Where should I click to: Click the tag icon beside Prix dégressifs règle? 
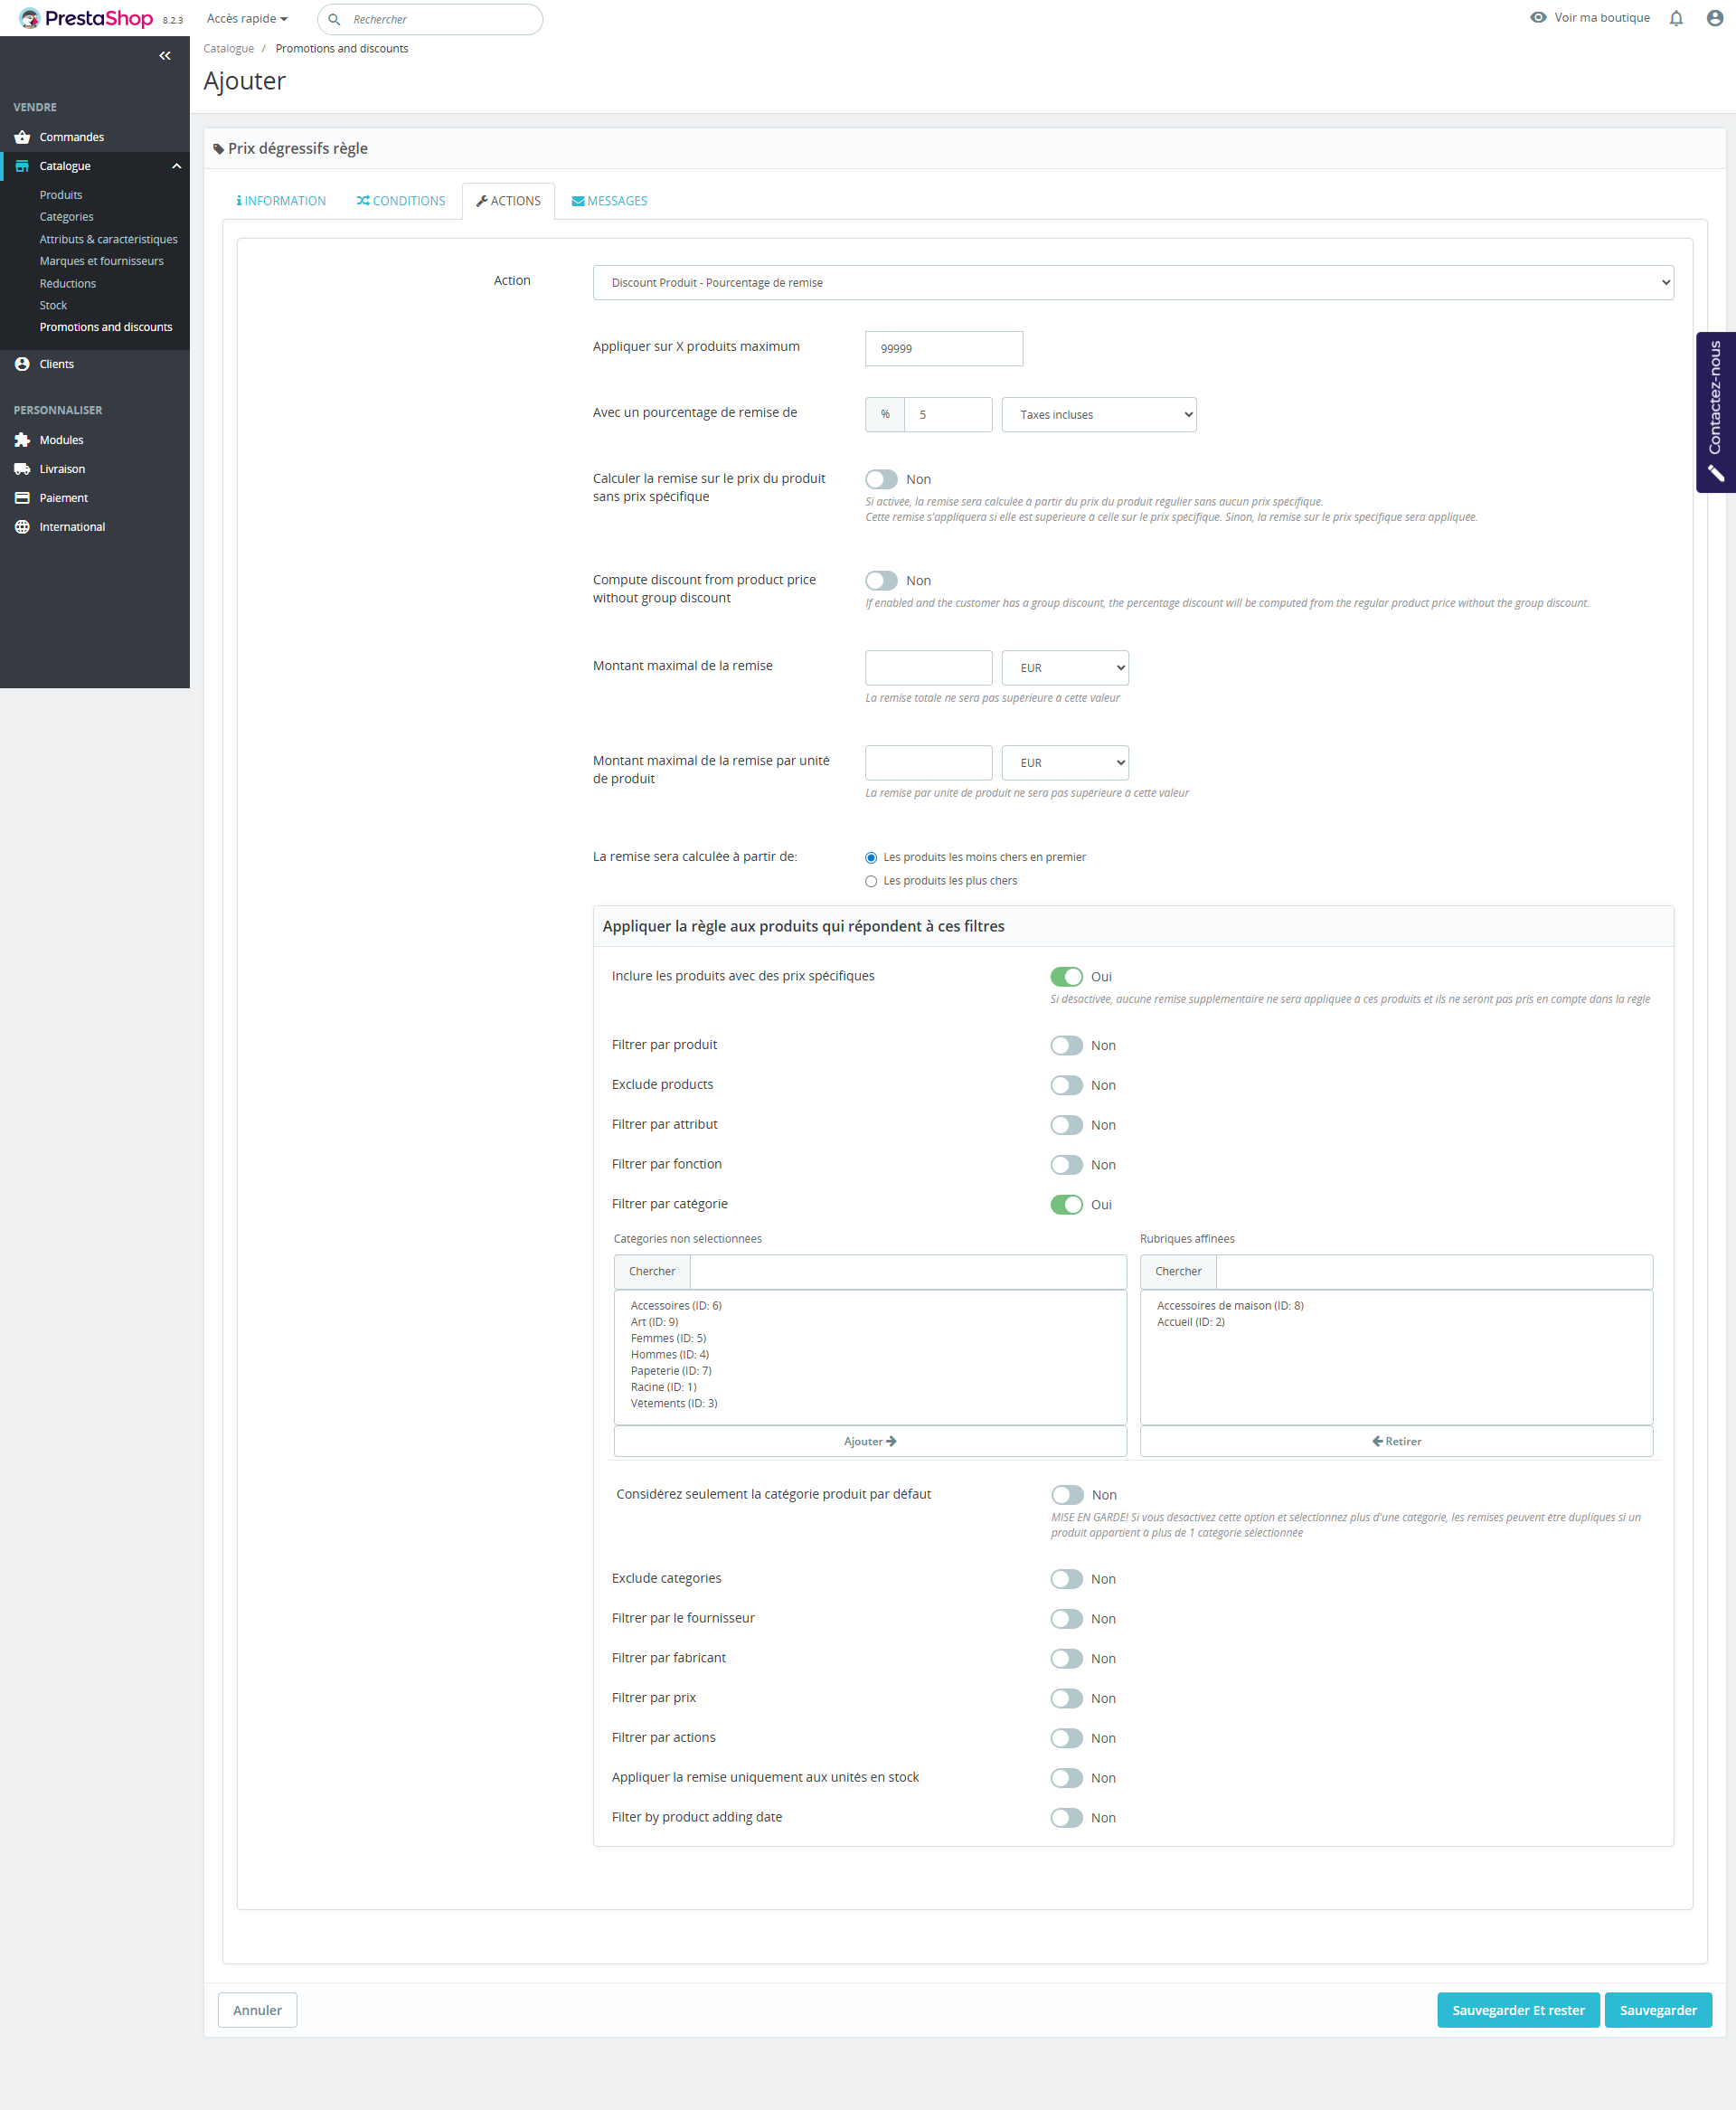(218, 149)
